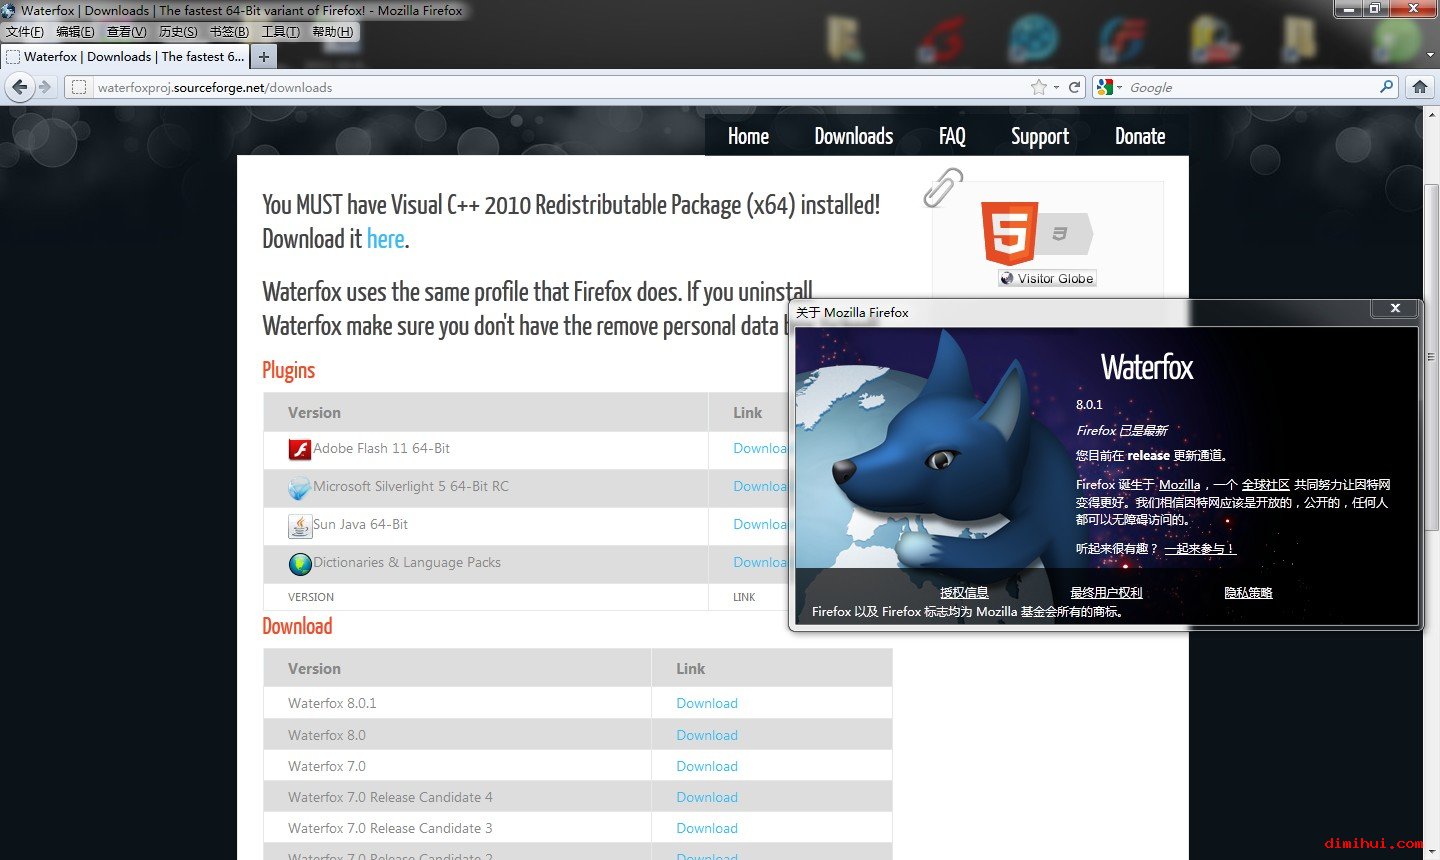Close the 关于 Mozilla Firefox dialog
The width and height of the screenshot is (1440, 860).
tap(1395, 308)
